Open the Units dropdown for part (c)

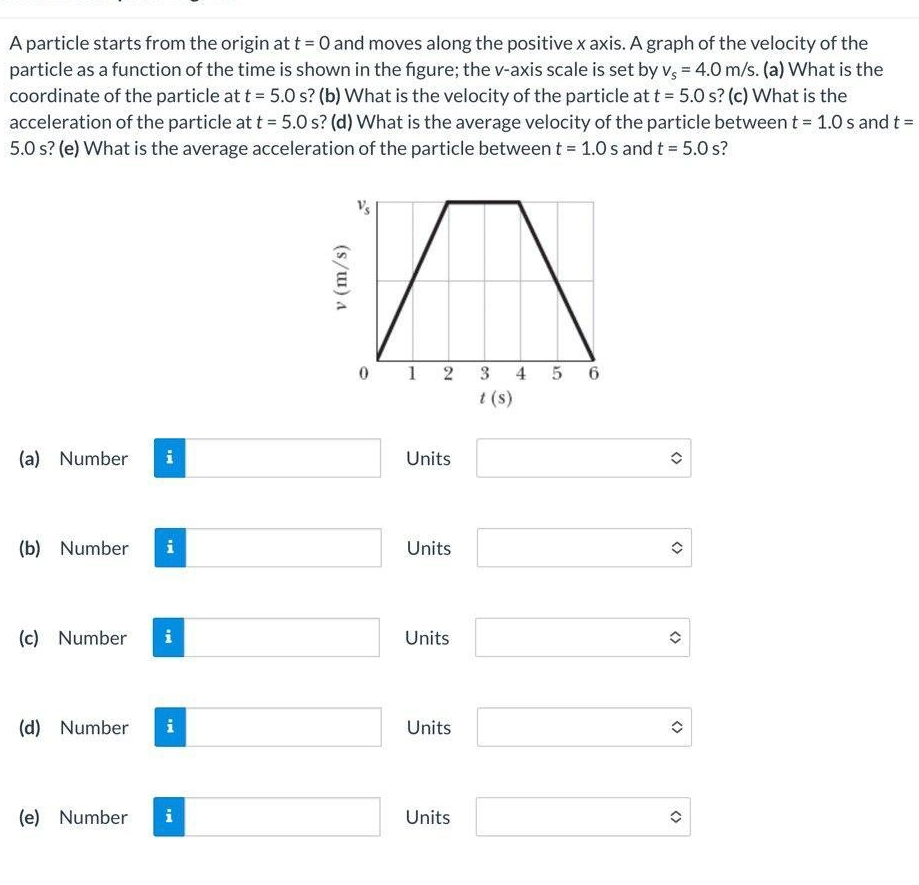click(583, 637)
